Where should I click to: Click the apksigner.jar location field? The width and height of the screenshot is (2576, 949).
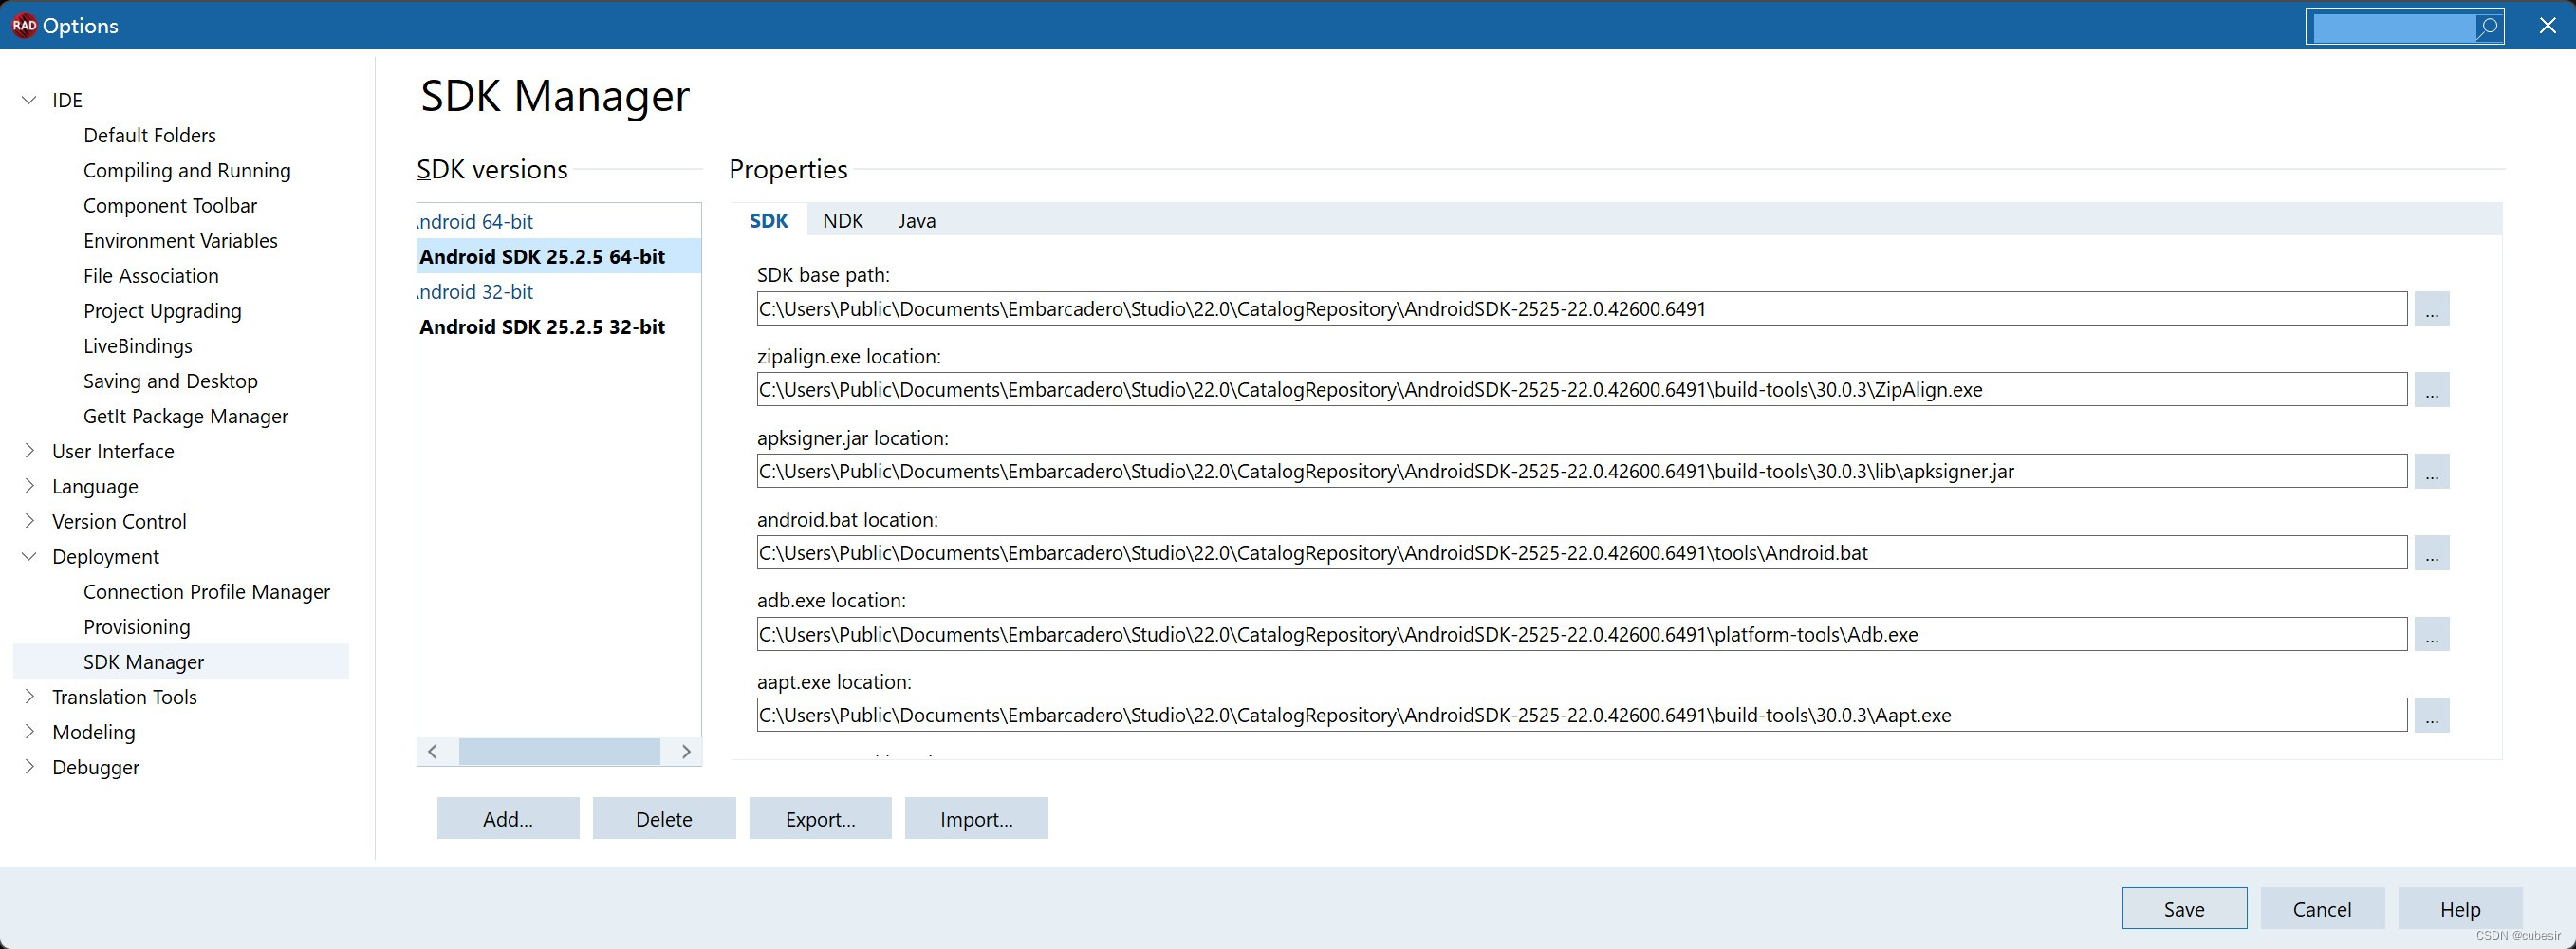pyautogui.click(x=1582, y=471)
